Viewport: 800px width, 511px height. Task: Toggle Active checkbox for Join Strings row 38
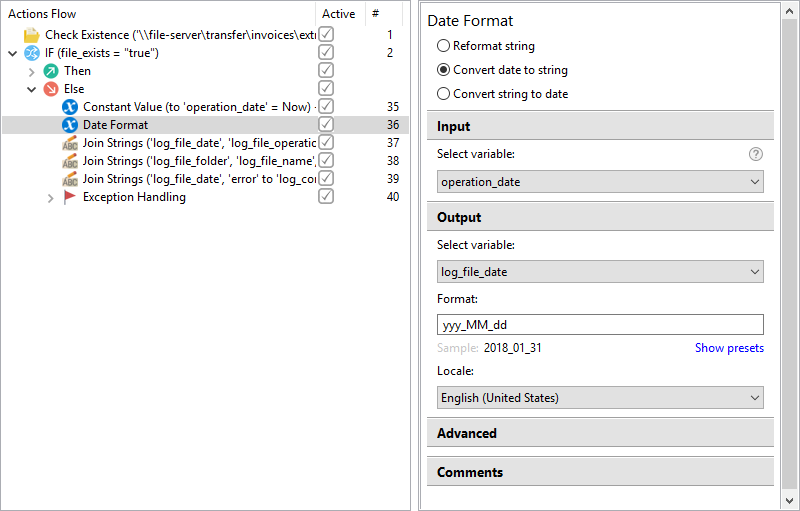(x=326, y=160)
